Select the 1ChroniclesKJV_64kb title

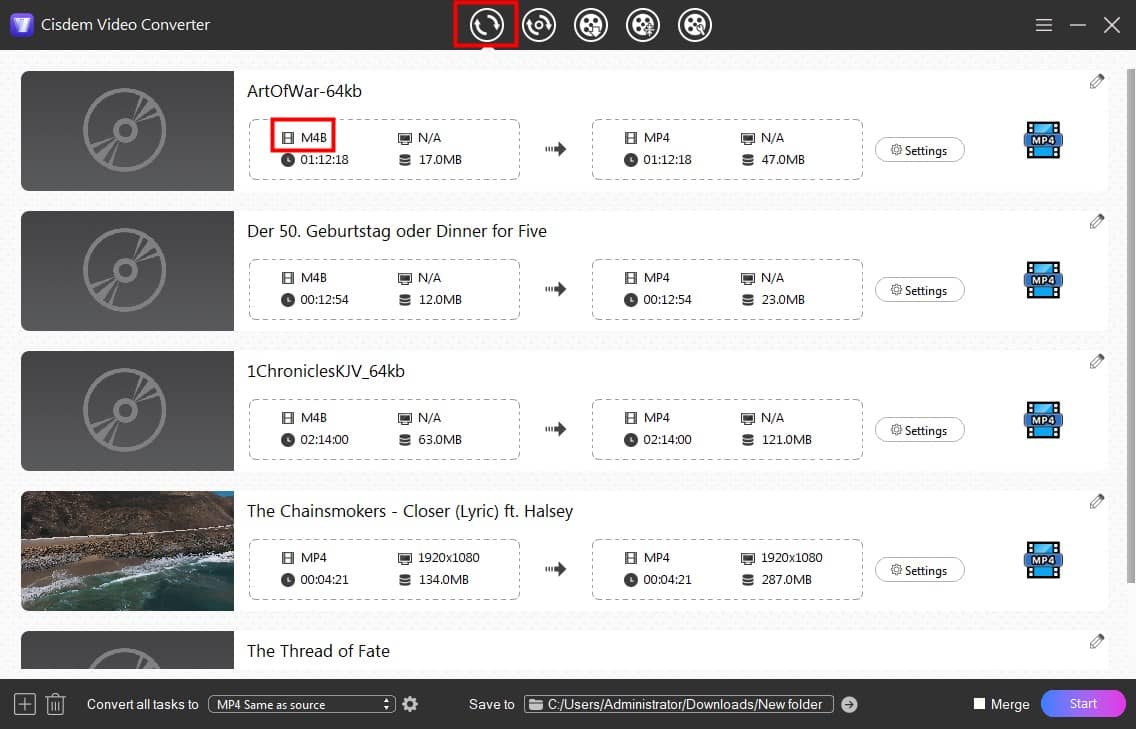[326, 371]
